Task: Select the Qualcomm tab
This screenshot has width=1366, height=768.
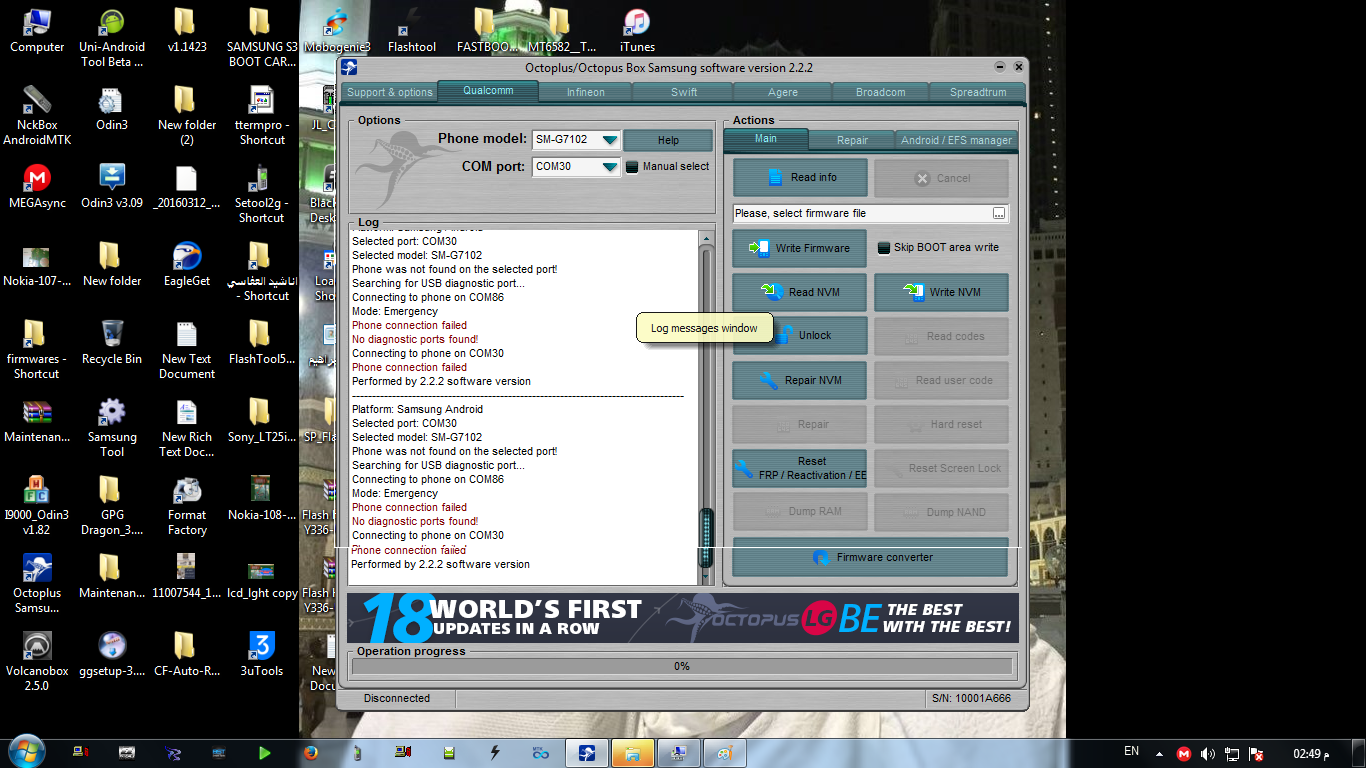Action: (488, 91)
